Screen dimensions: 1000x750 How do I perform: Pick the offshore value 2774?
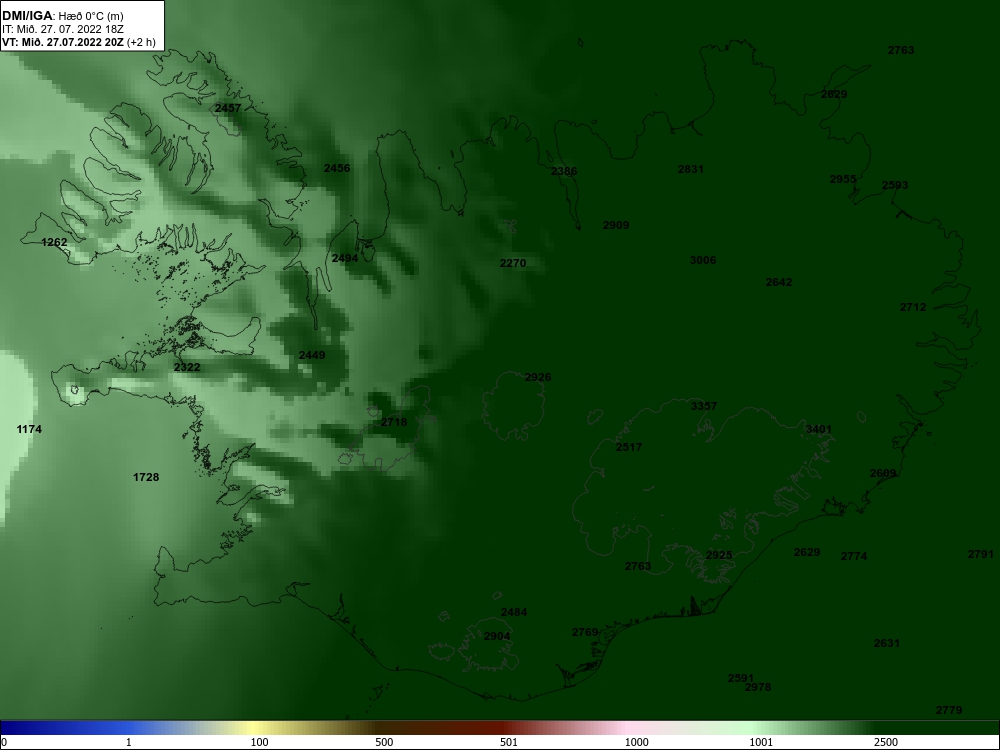[x=854, y=556]
